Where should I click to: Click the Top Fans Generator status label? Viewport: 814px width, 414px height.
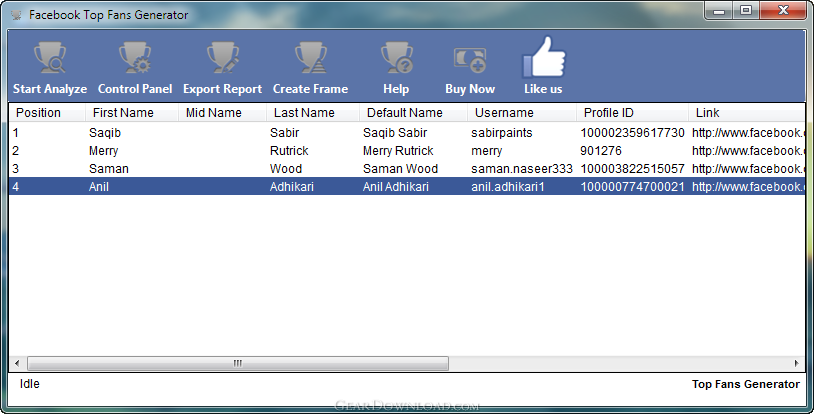point(745,384)
